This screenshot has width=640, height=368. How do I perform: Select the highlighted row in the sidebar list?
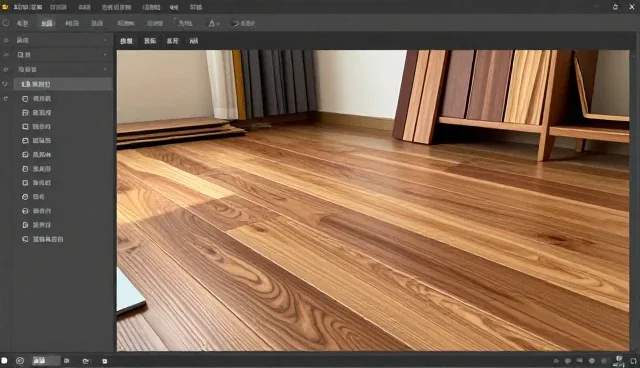coord(62,84)
